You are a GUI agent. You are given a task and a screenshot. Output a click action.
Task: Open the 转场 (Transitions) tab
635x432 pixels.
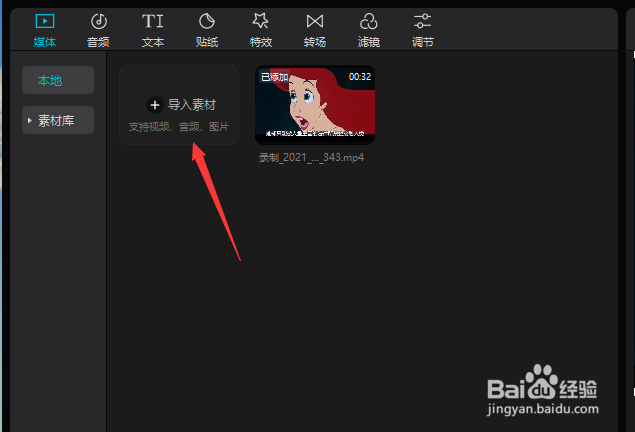tap(315, 31)
